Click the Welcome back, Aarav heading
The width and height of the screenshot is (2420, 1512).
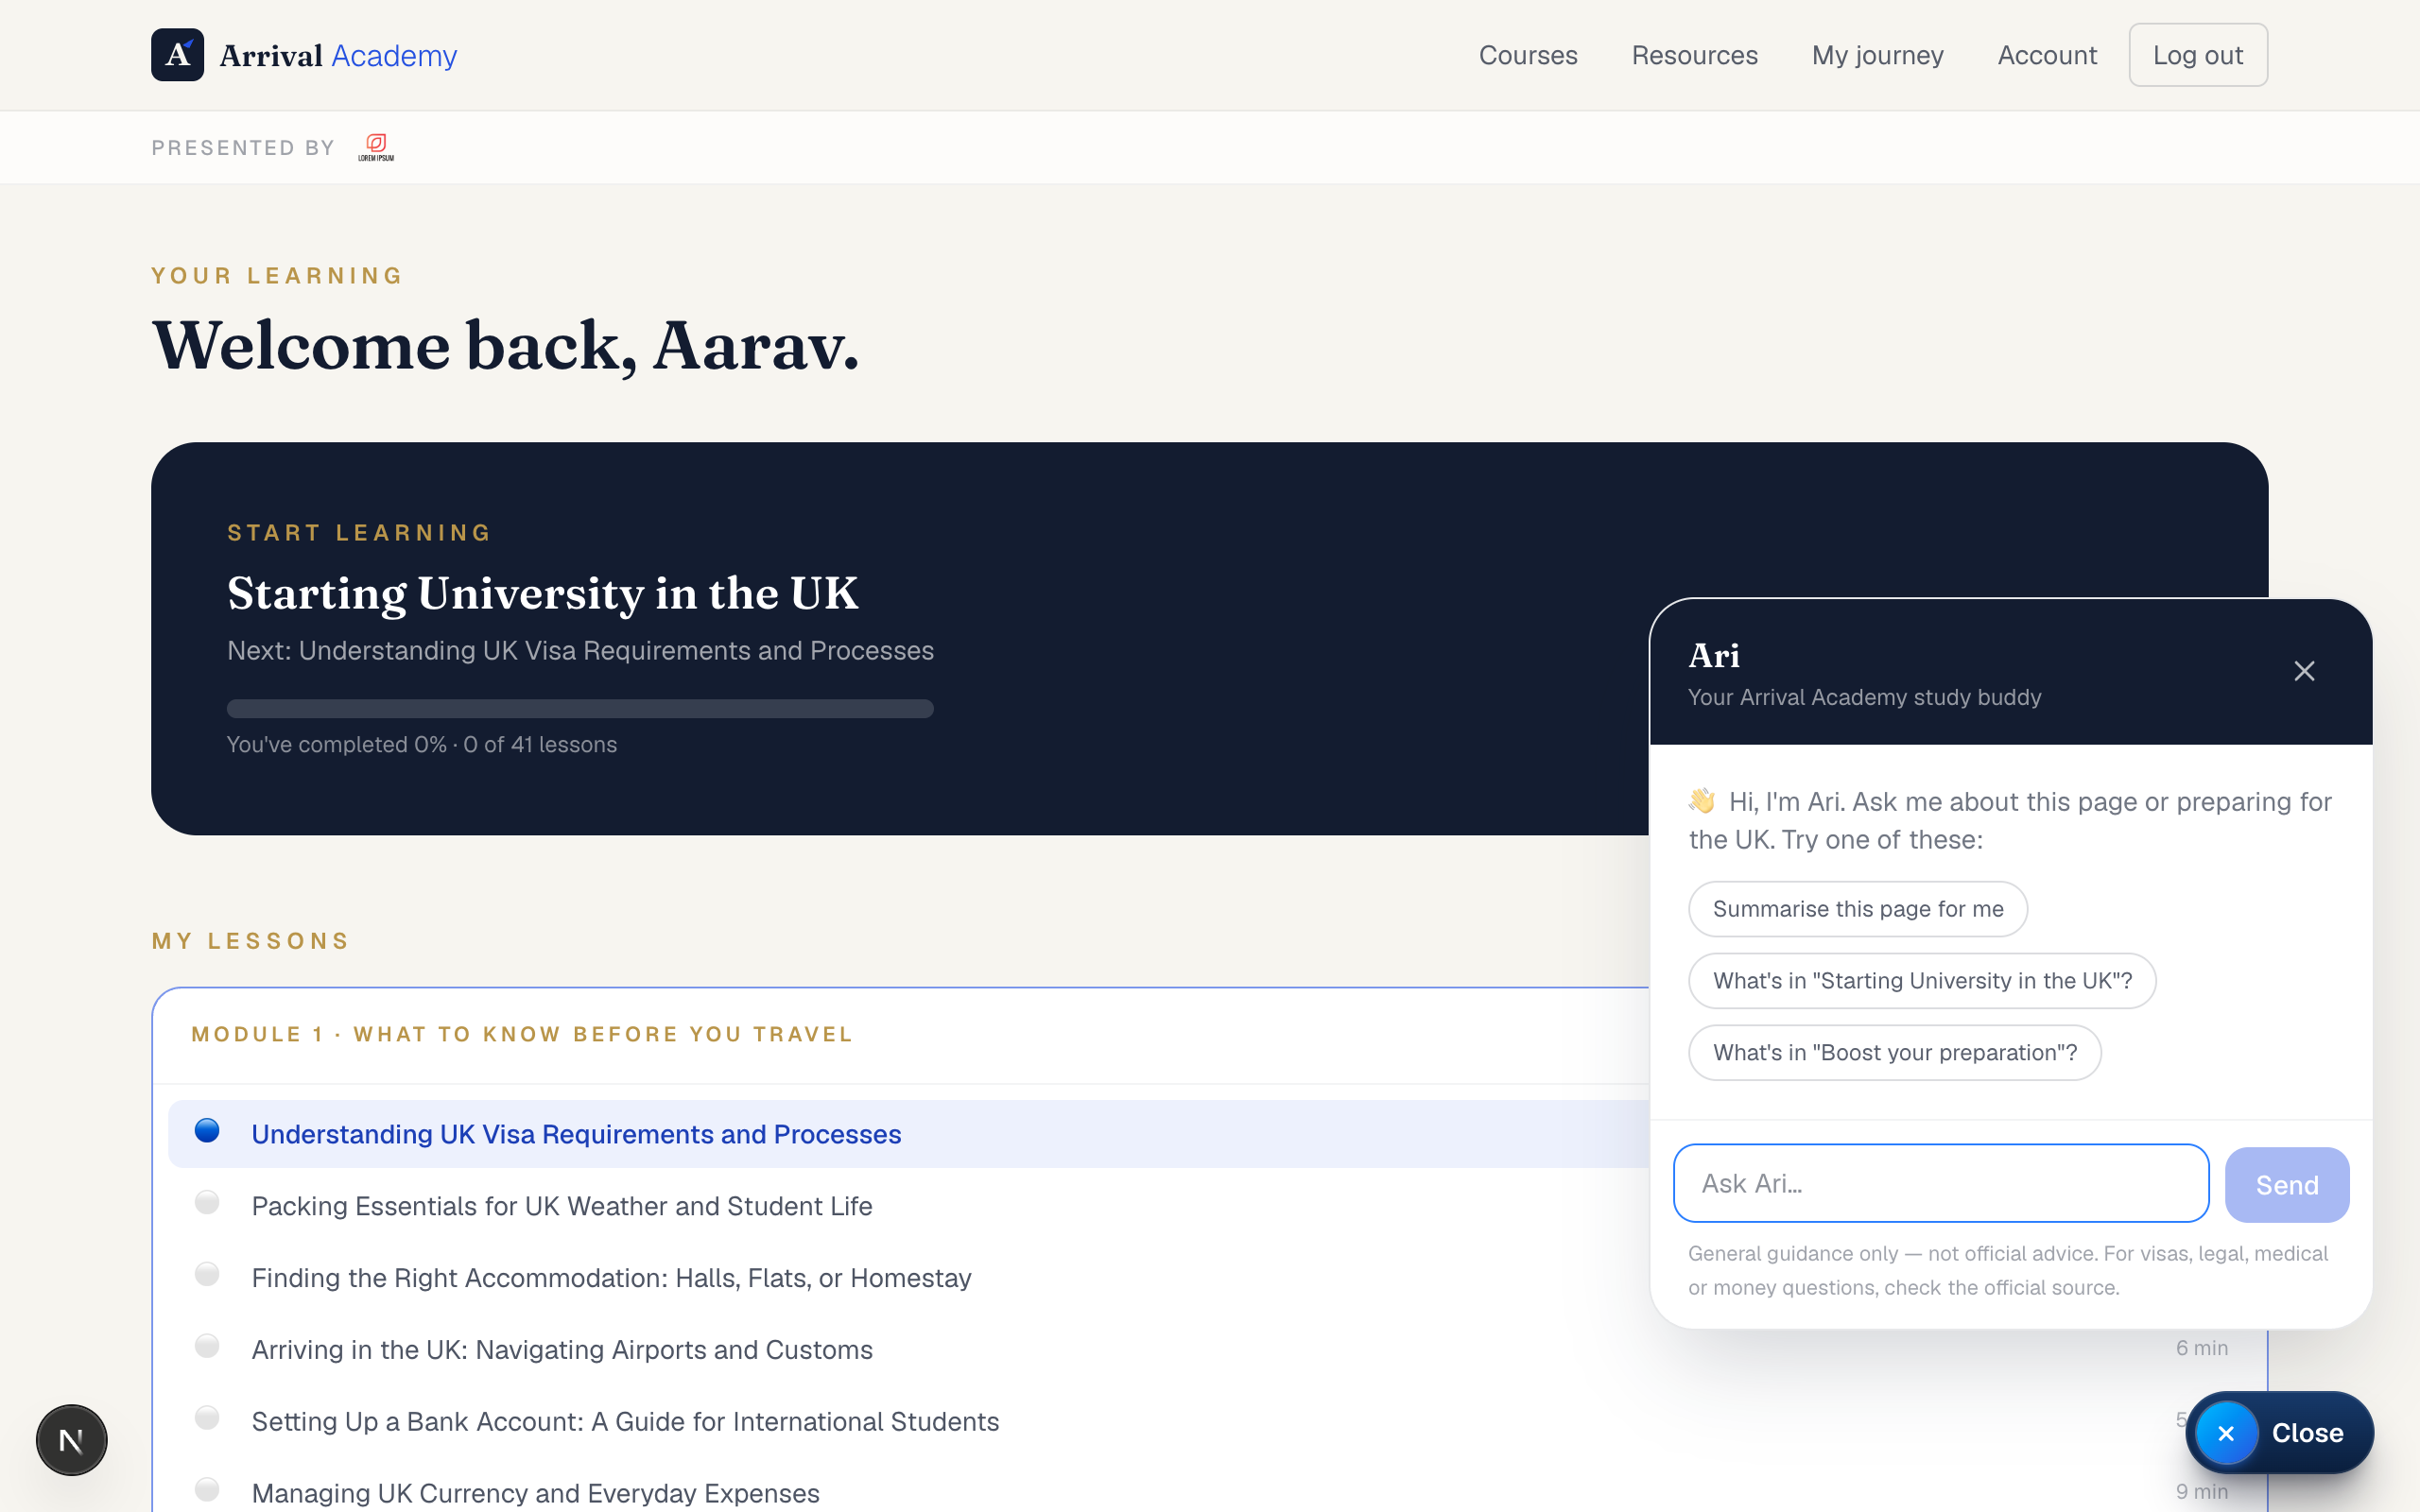505,346
